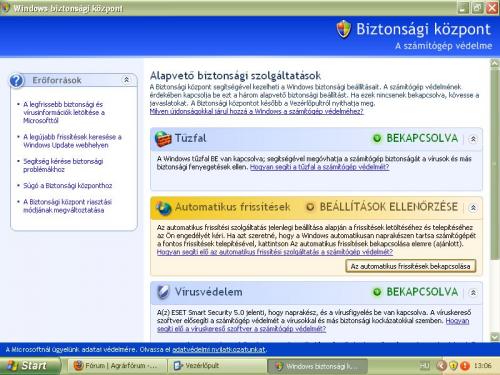
Task: Open the adatvédelmi nyilatkozatunkat link
Action: point(219,350)
